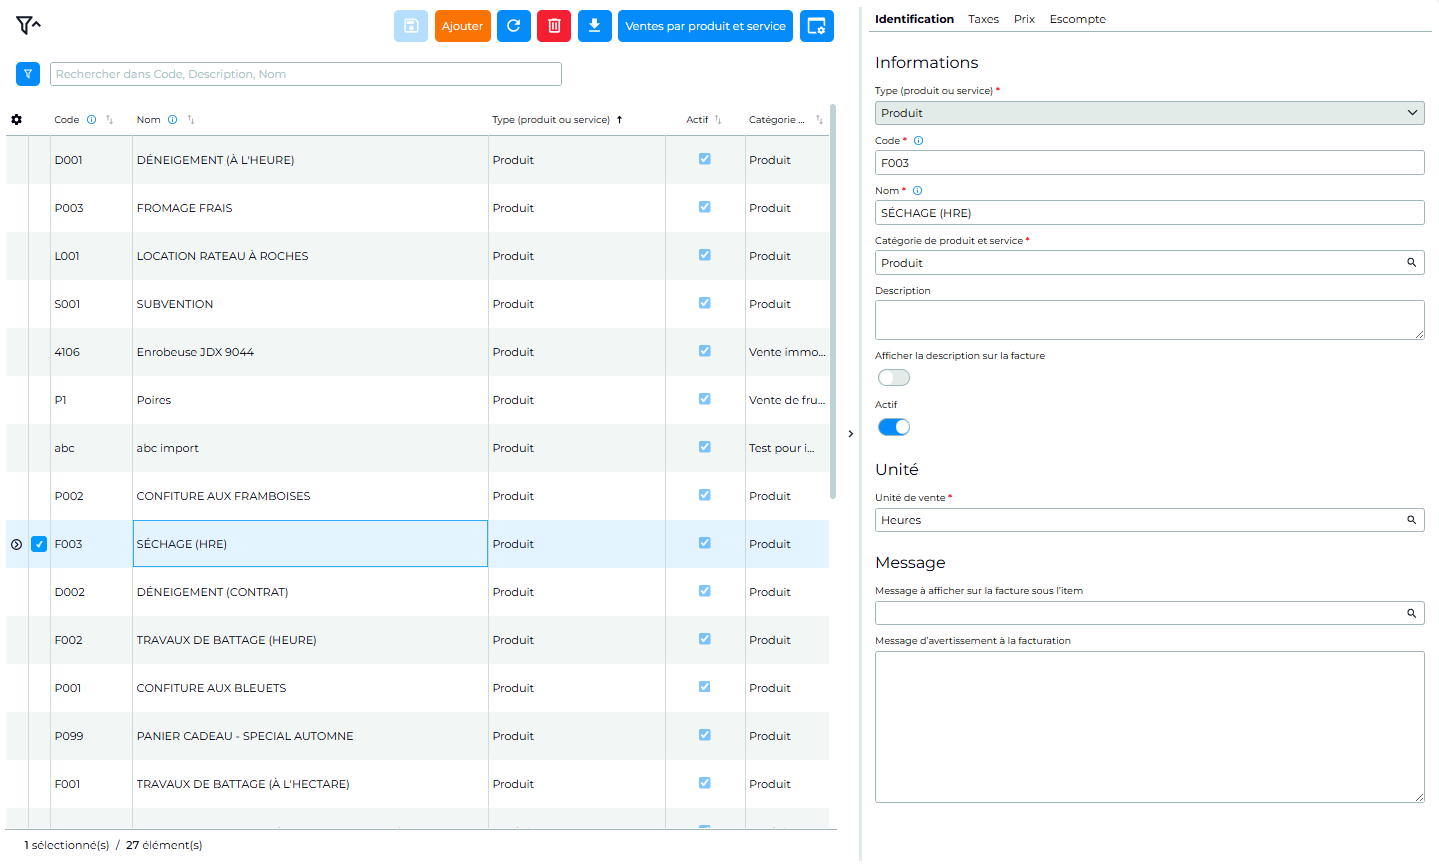Click the red trash delete icon
Image resolution: width=1439 pixels, height=864 pixels.
[554, 26]
